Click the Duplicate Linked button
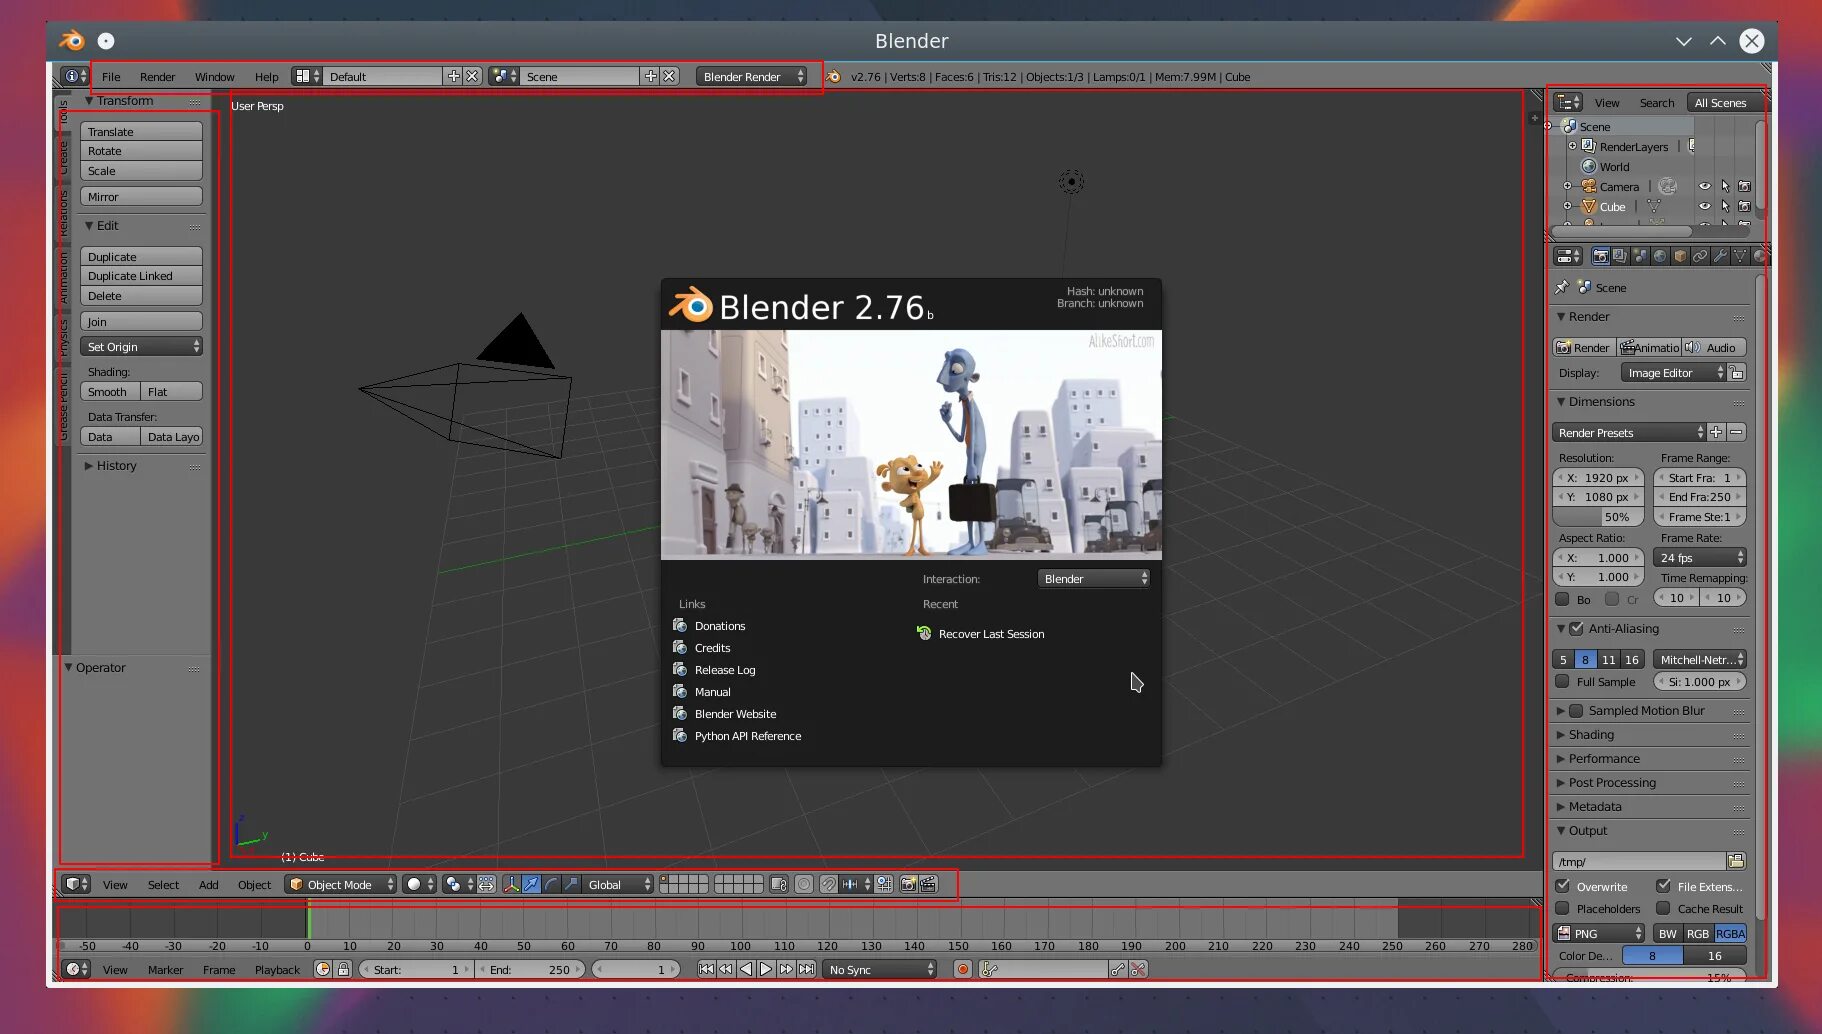This screenshot has width=1822, height=1034. [141, 276]
